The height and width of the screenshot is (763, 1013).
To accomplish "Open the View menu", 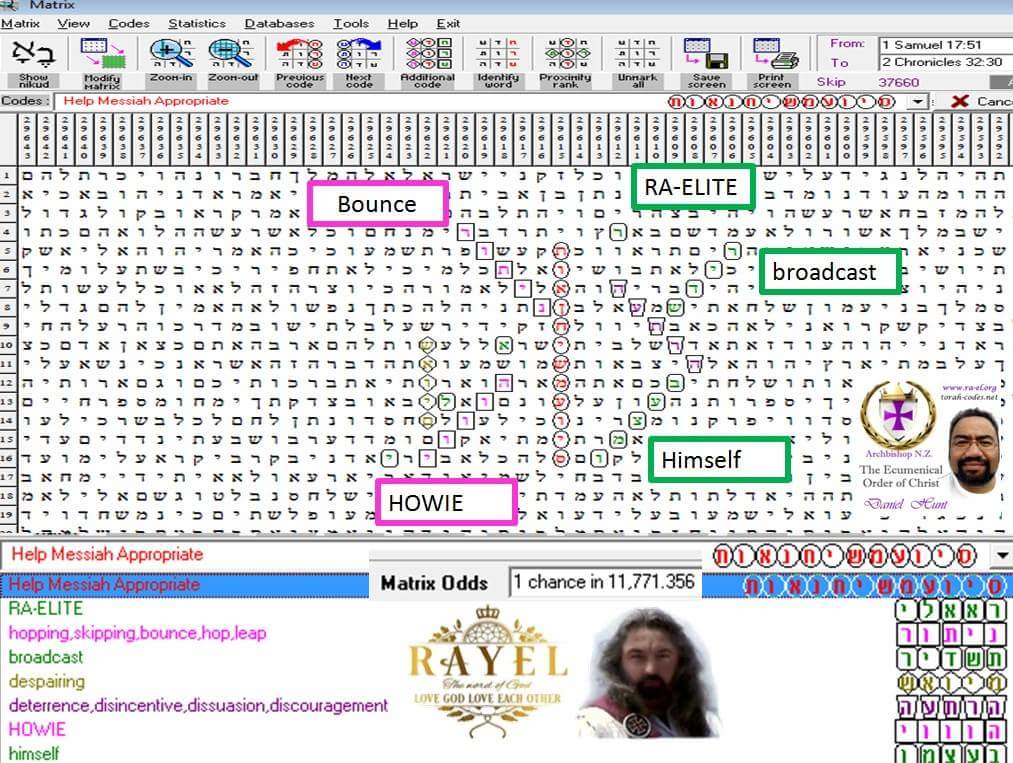I will [73, 23].
